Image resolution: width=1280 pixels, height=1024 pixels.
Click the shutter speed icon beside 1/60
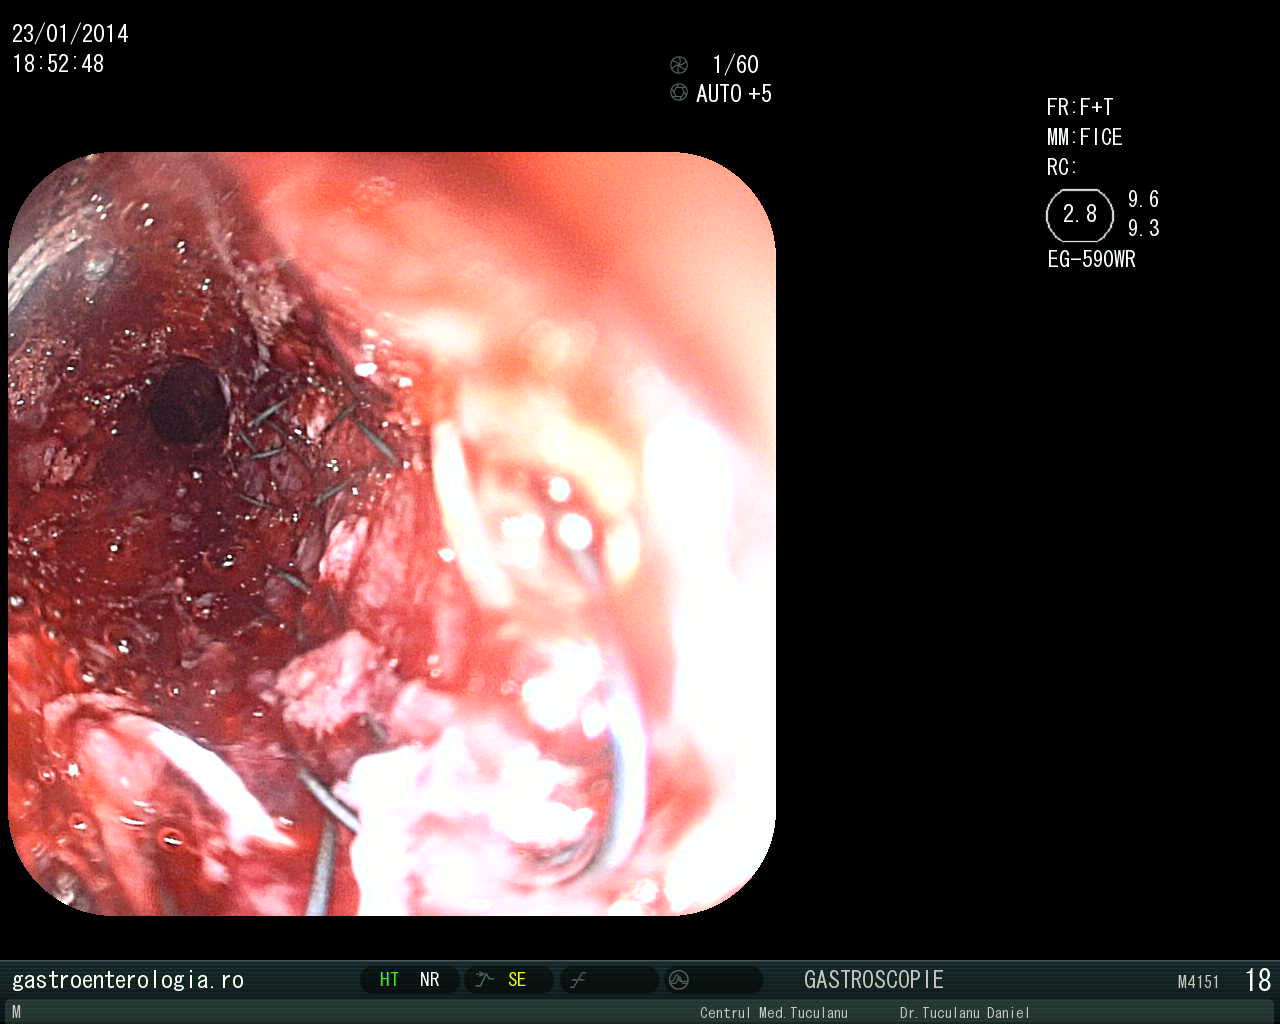point(679,65)
